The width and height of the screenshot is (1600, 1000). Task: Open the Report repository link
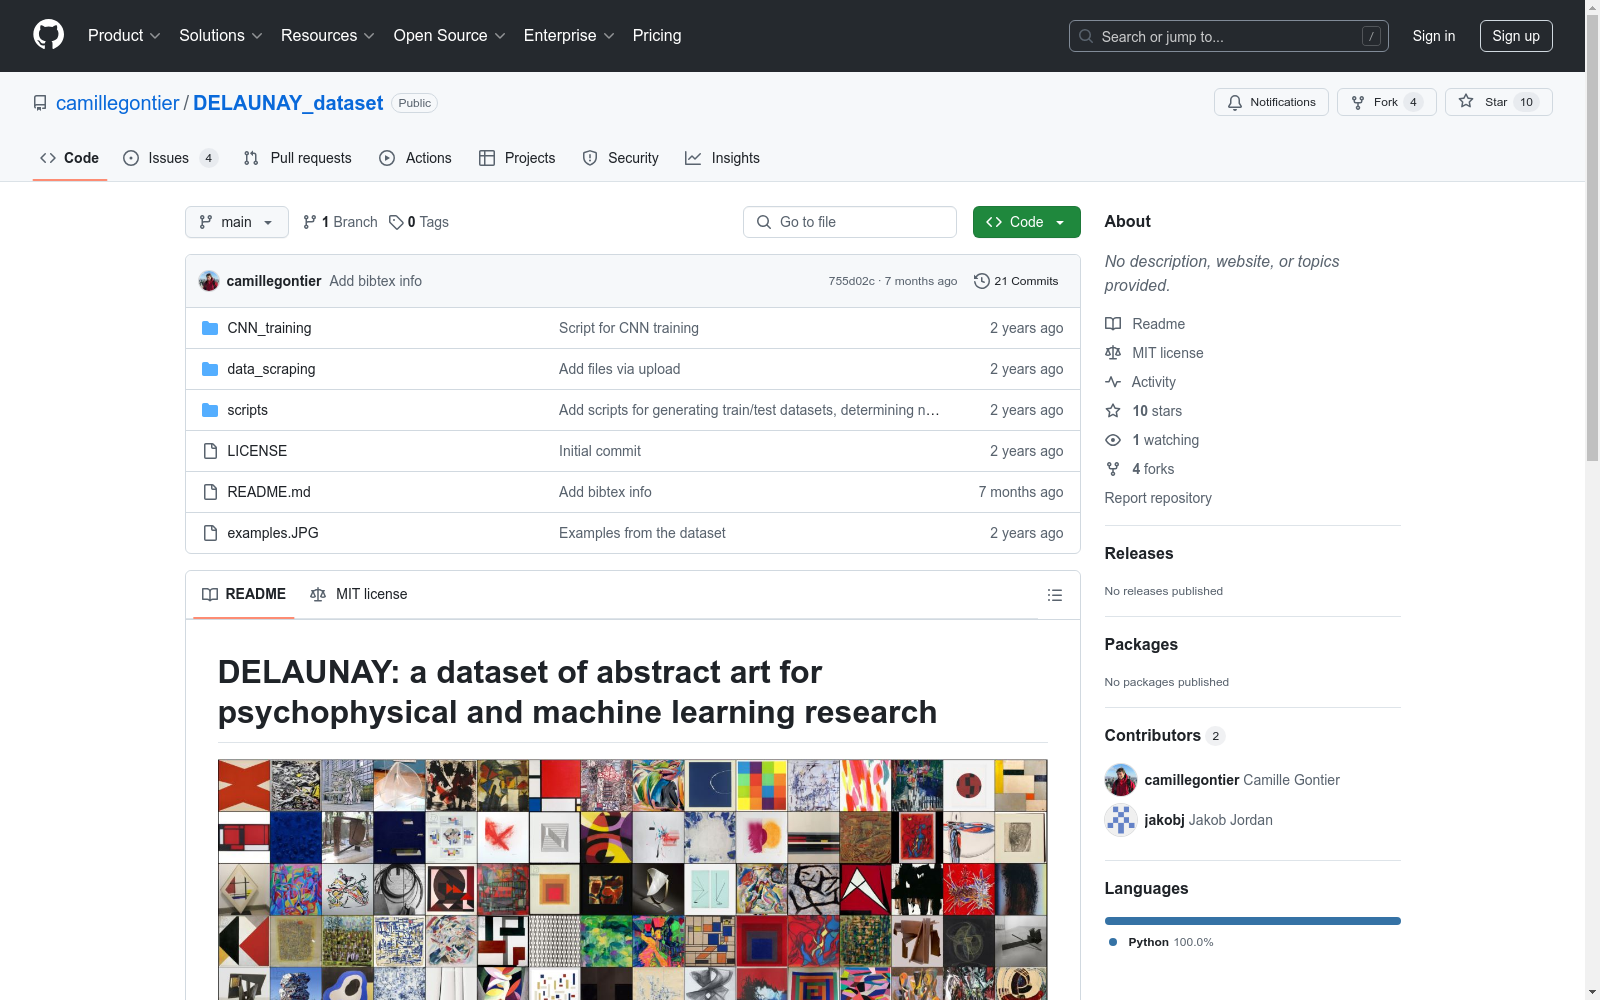click(1158, 498)
